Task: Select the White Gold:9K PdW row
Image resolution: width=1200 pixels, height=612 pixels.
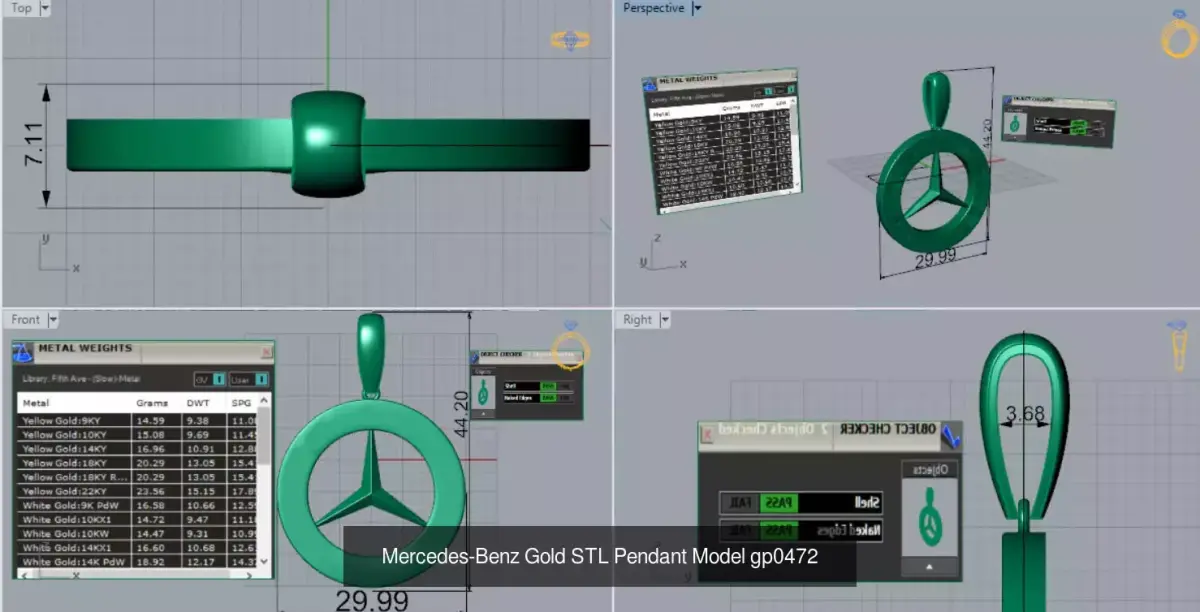Action: coord(137,506)
